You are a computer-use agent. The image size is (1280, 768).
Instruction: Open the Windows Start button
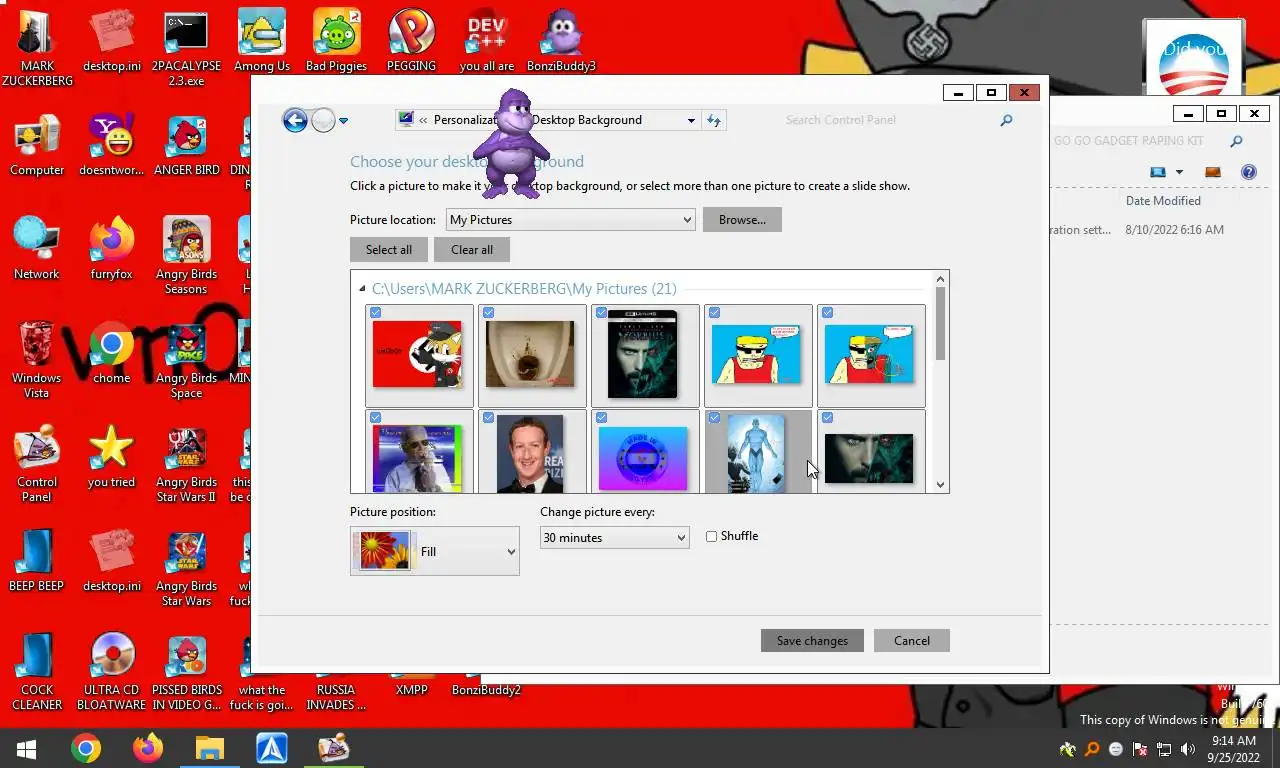pyautogui.click(x=26, y=748)
